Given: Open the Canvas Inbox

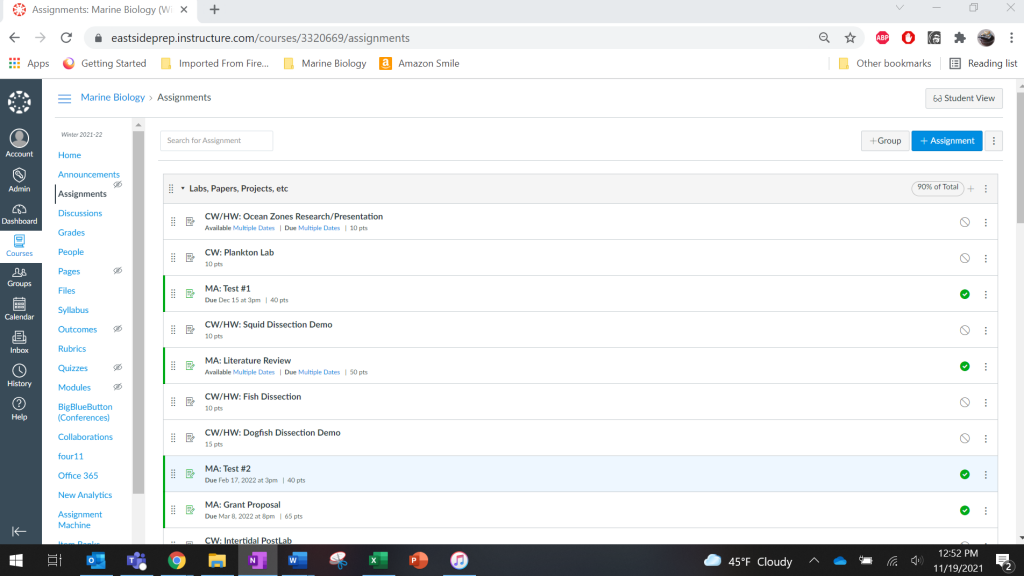Looking at the screenshot, I should [20, 342].
